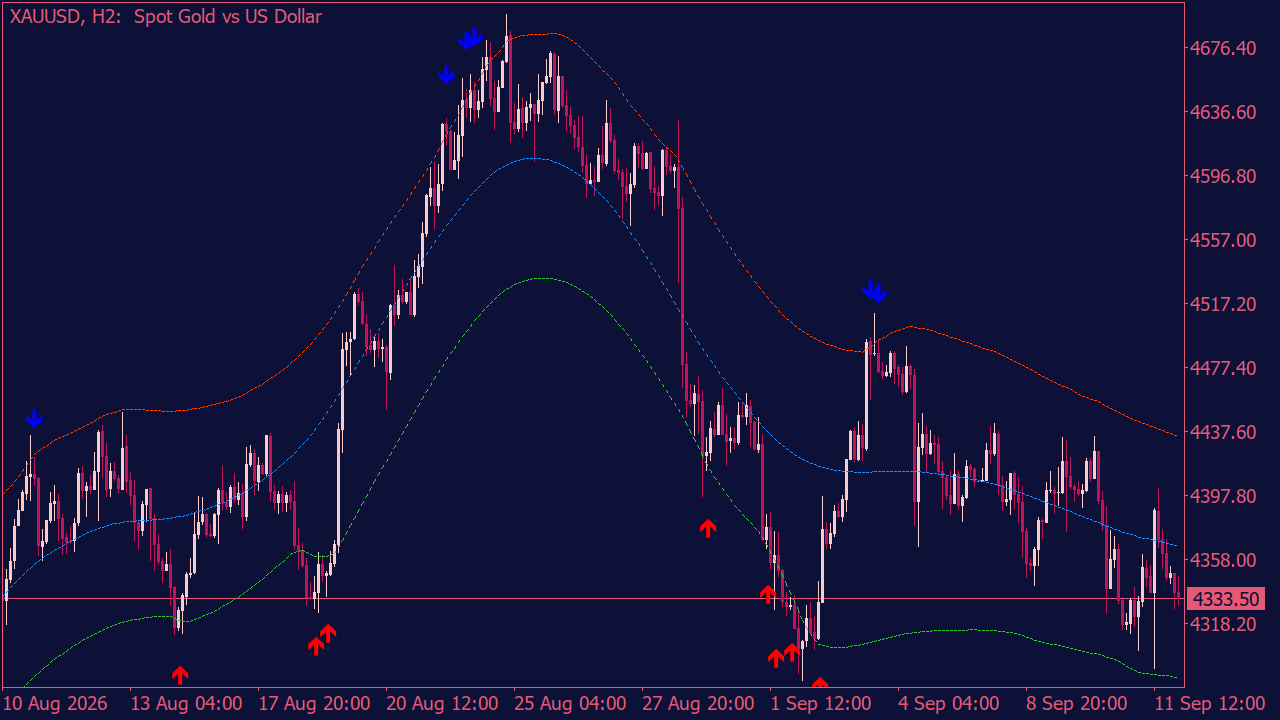Click the 4676.40 price axis label
Screen dimensions: 1280x720
click(x=1223, y=48)
